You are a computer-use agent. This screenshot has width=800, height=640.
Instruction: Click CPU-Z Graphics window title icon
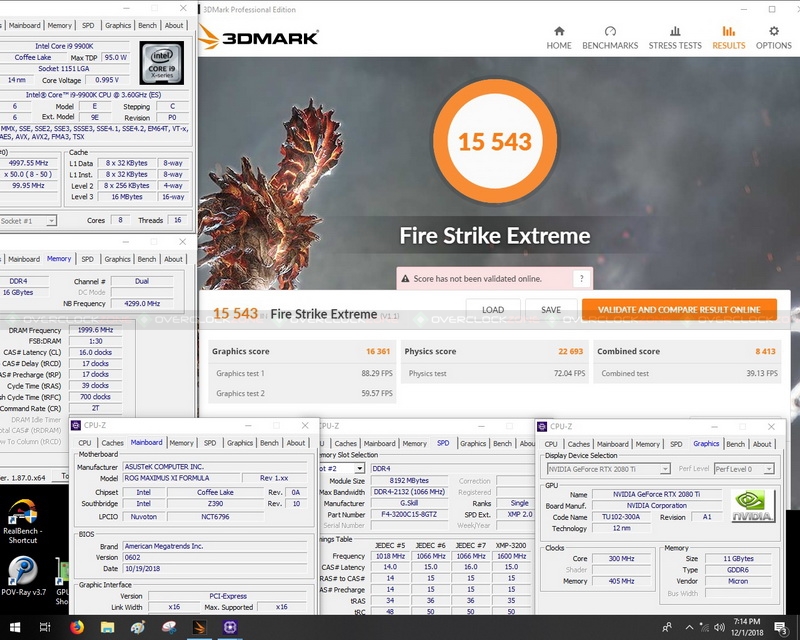[542, 426]
